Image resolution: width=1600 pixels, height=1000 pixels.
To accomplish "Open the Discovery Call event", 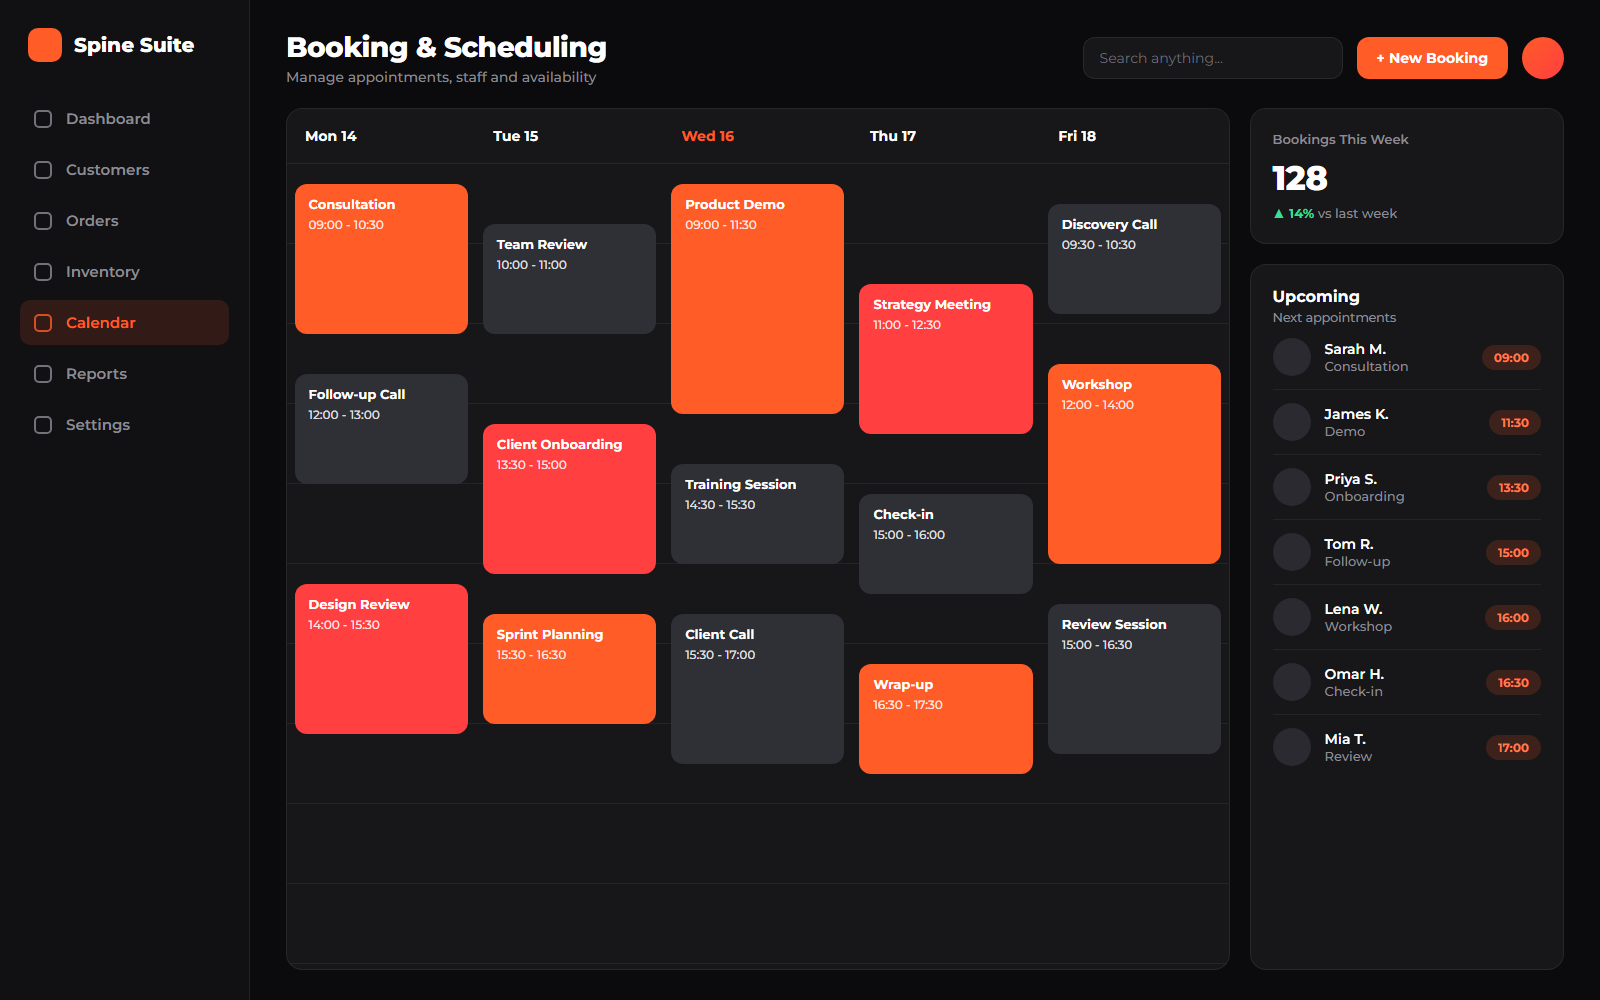I will tap(1134, 259).
